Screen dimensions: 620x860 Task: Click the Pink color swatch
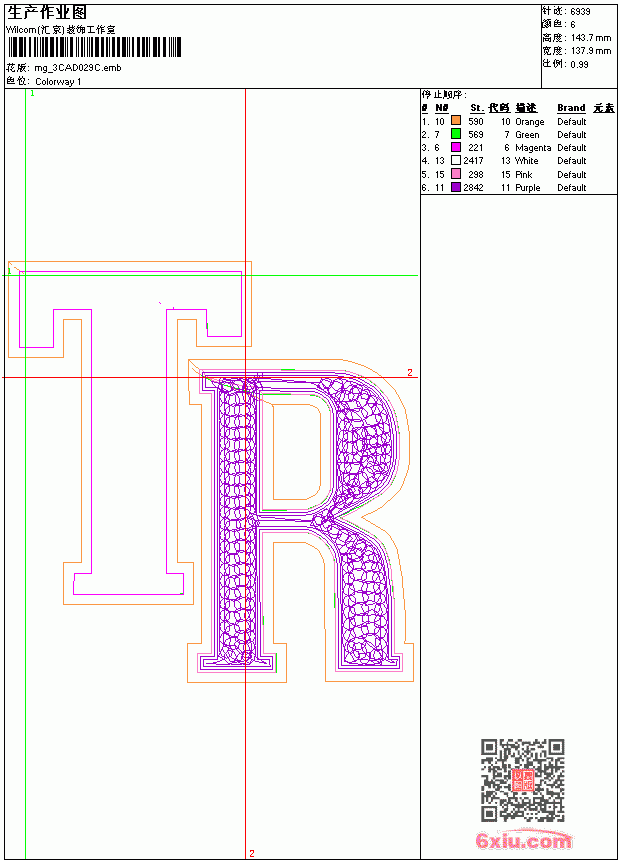coord(455,174)
